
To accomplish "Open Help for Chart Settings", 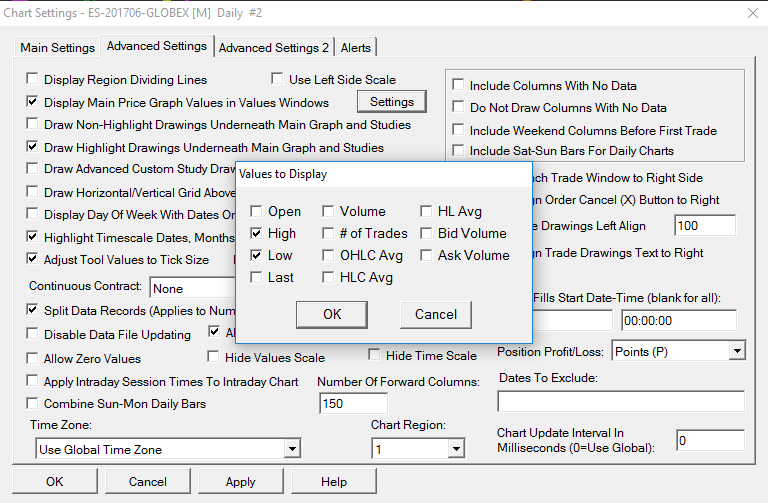I will [x=334, y=481].
